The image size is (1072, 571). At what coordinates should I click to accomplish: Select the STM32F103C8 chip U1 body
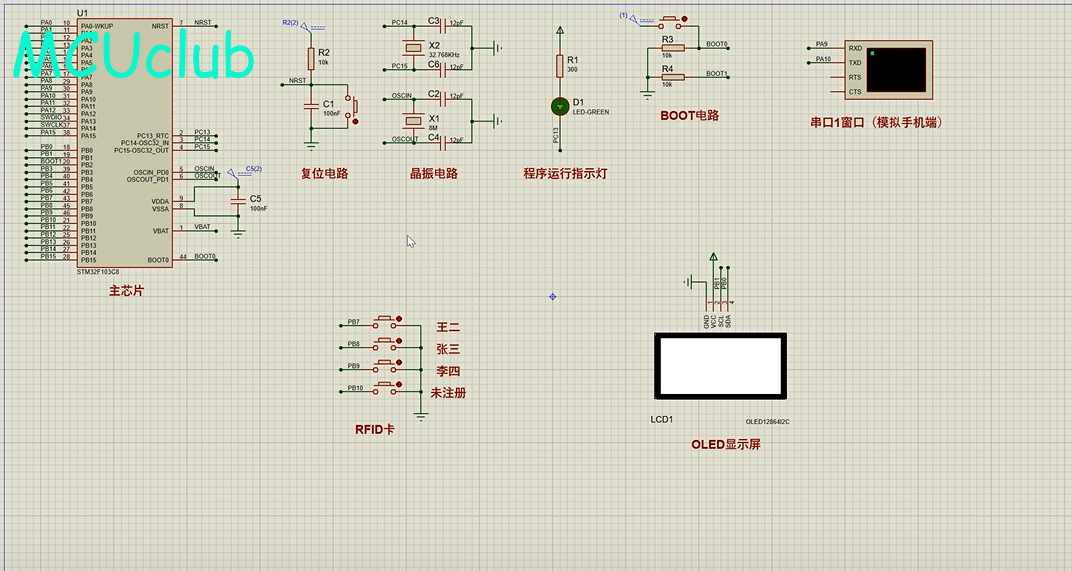pos(124,143)
